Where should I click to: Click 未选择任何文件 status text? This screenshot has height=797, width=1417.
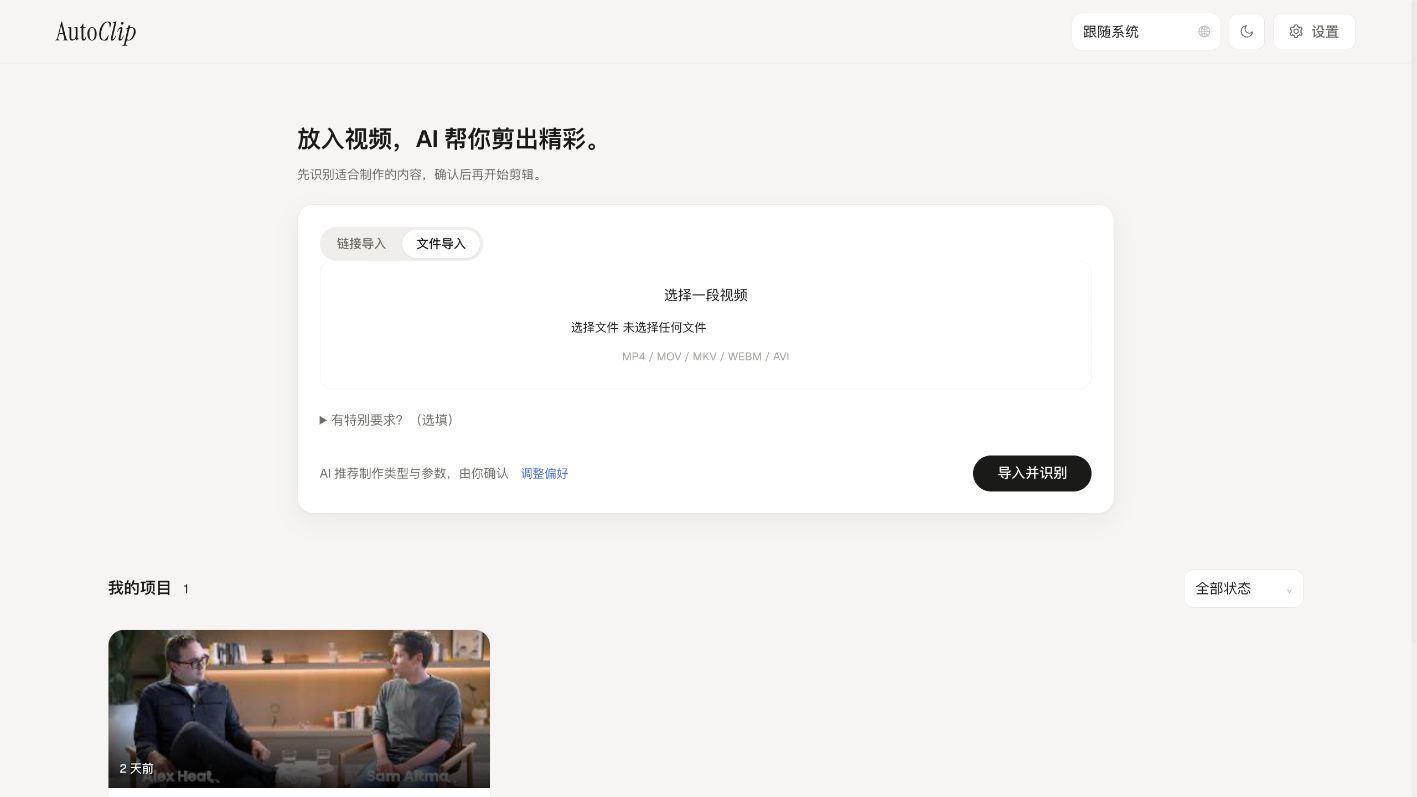pos(665,327)
